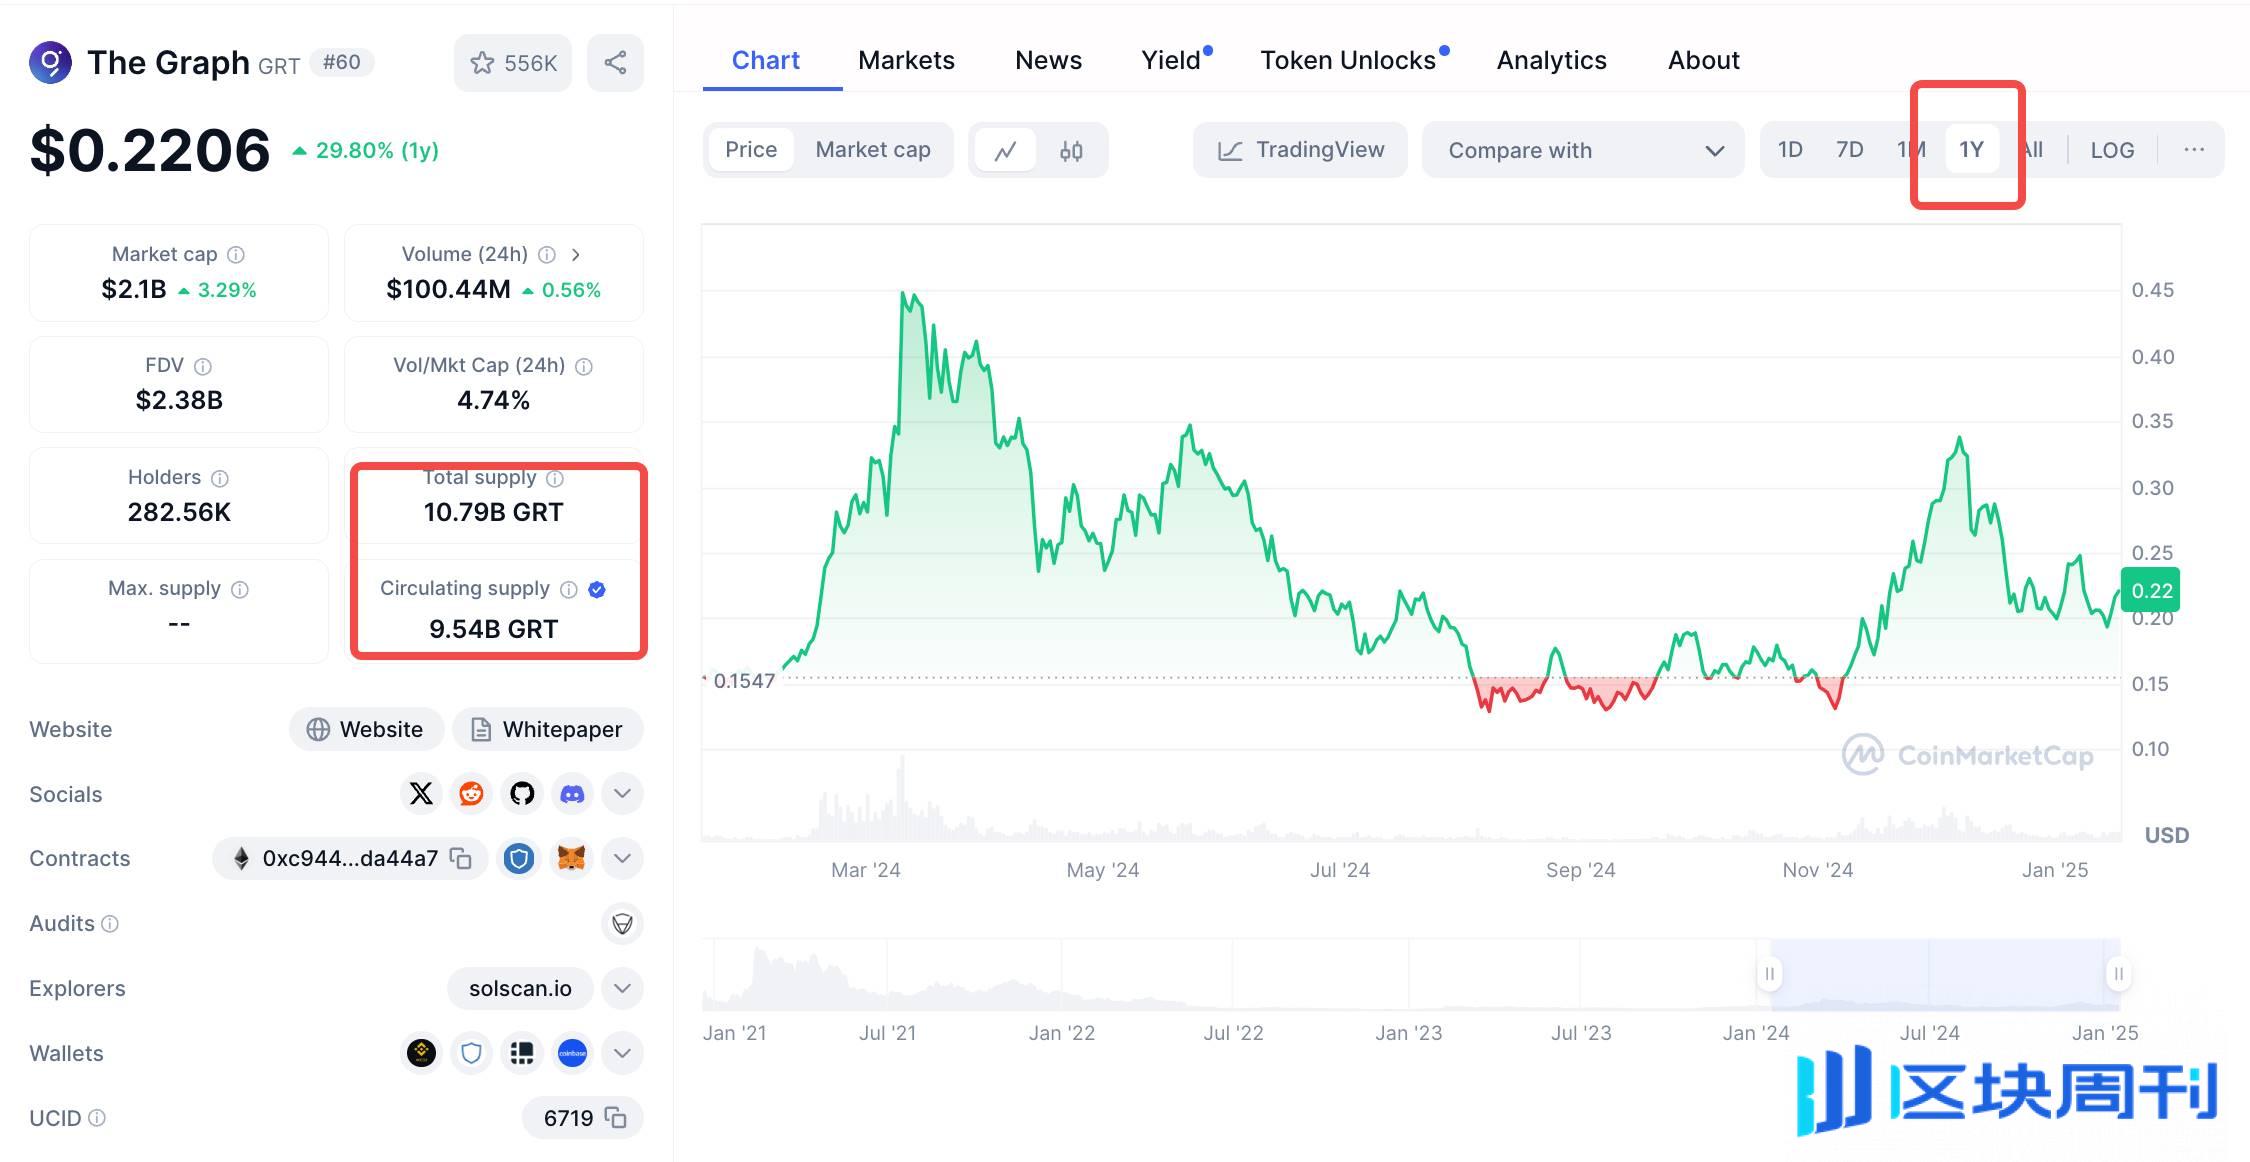Screen dimensions: 2250x1162
Task: Click the Audits info icon
Action: tap(110, 924)
